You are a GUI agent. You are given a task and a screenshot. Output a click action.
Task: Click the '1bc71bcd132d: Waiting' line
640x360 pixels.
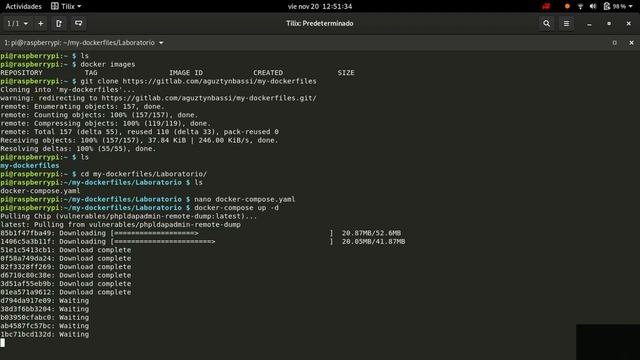pyautogui.click(x=44, y=334)
